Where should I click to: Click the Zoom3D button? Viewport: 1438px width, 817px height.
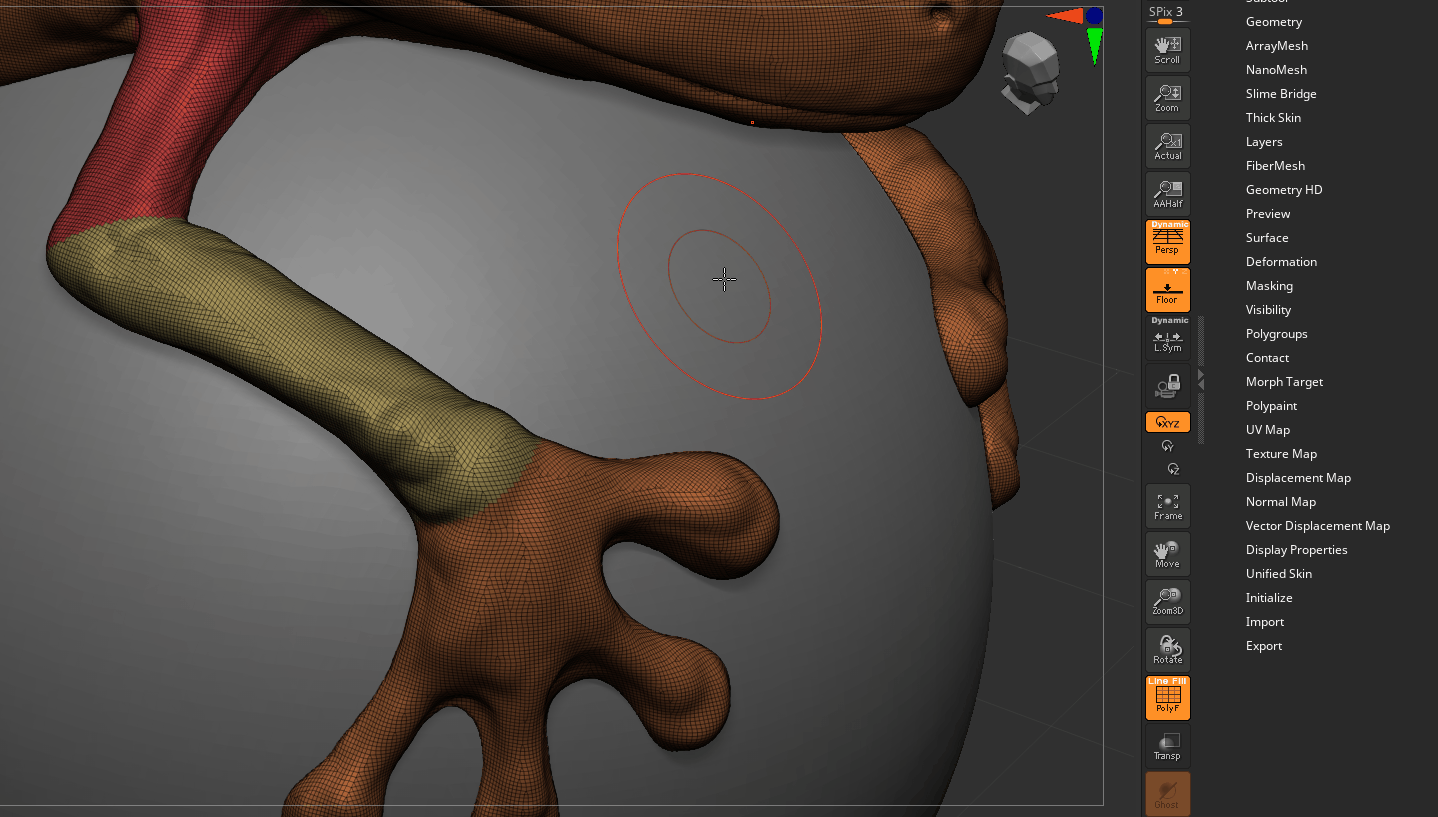tap(1167, 601)
